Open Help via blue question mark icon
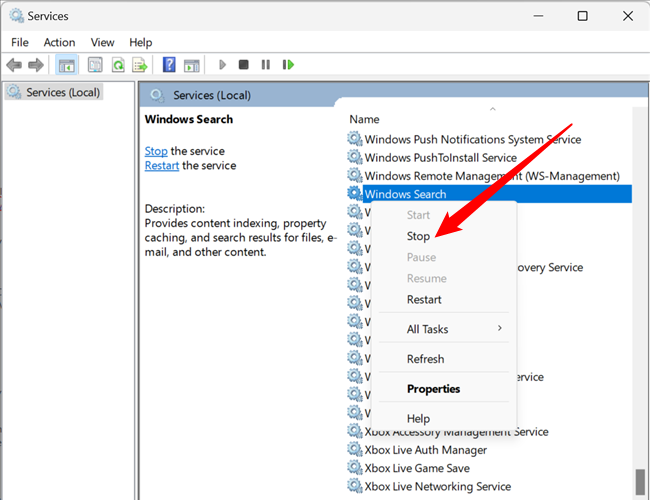The height and width of the screenshot is (500, 650). [169, 65]
